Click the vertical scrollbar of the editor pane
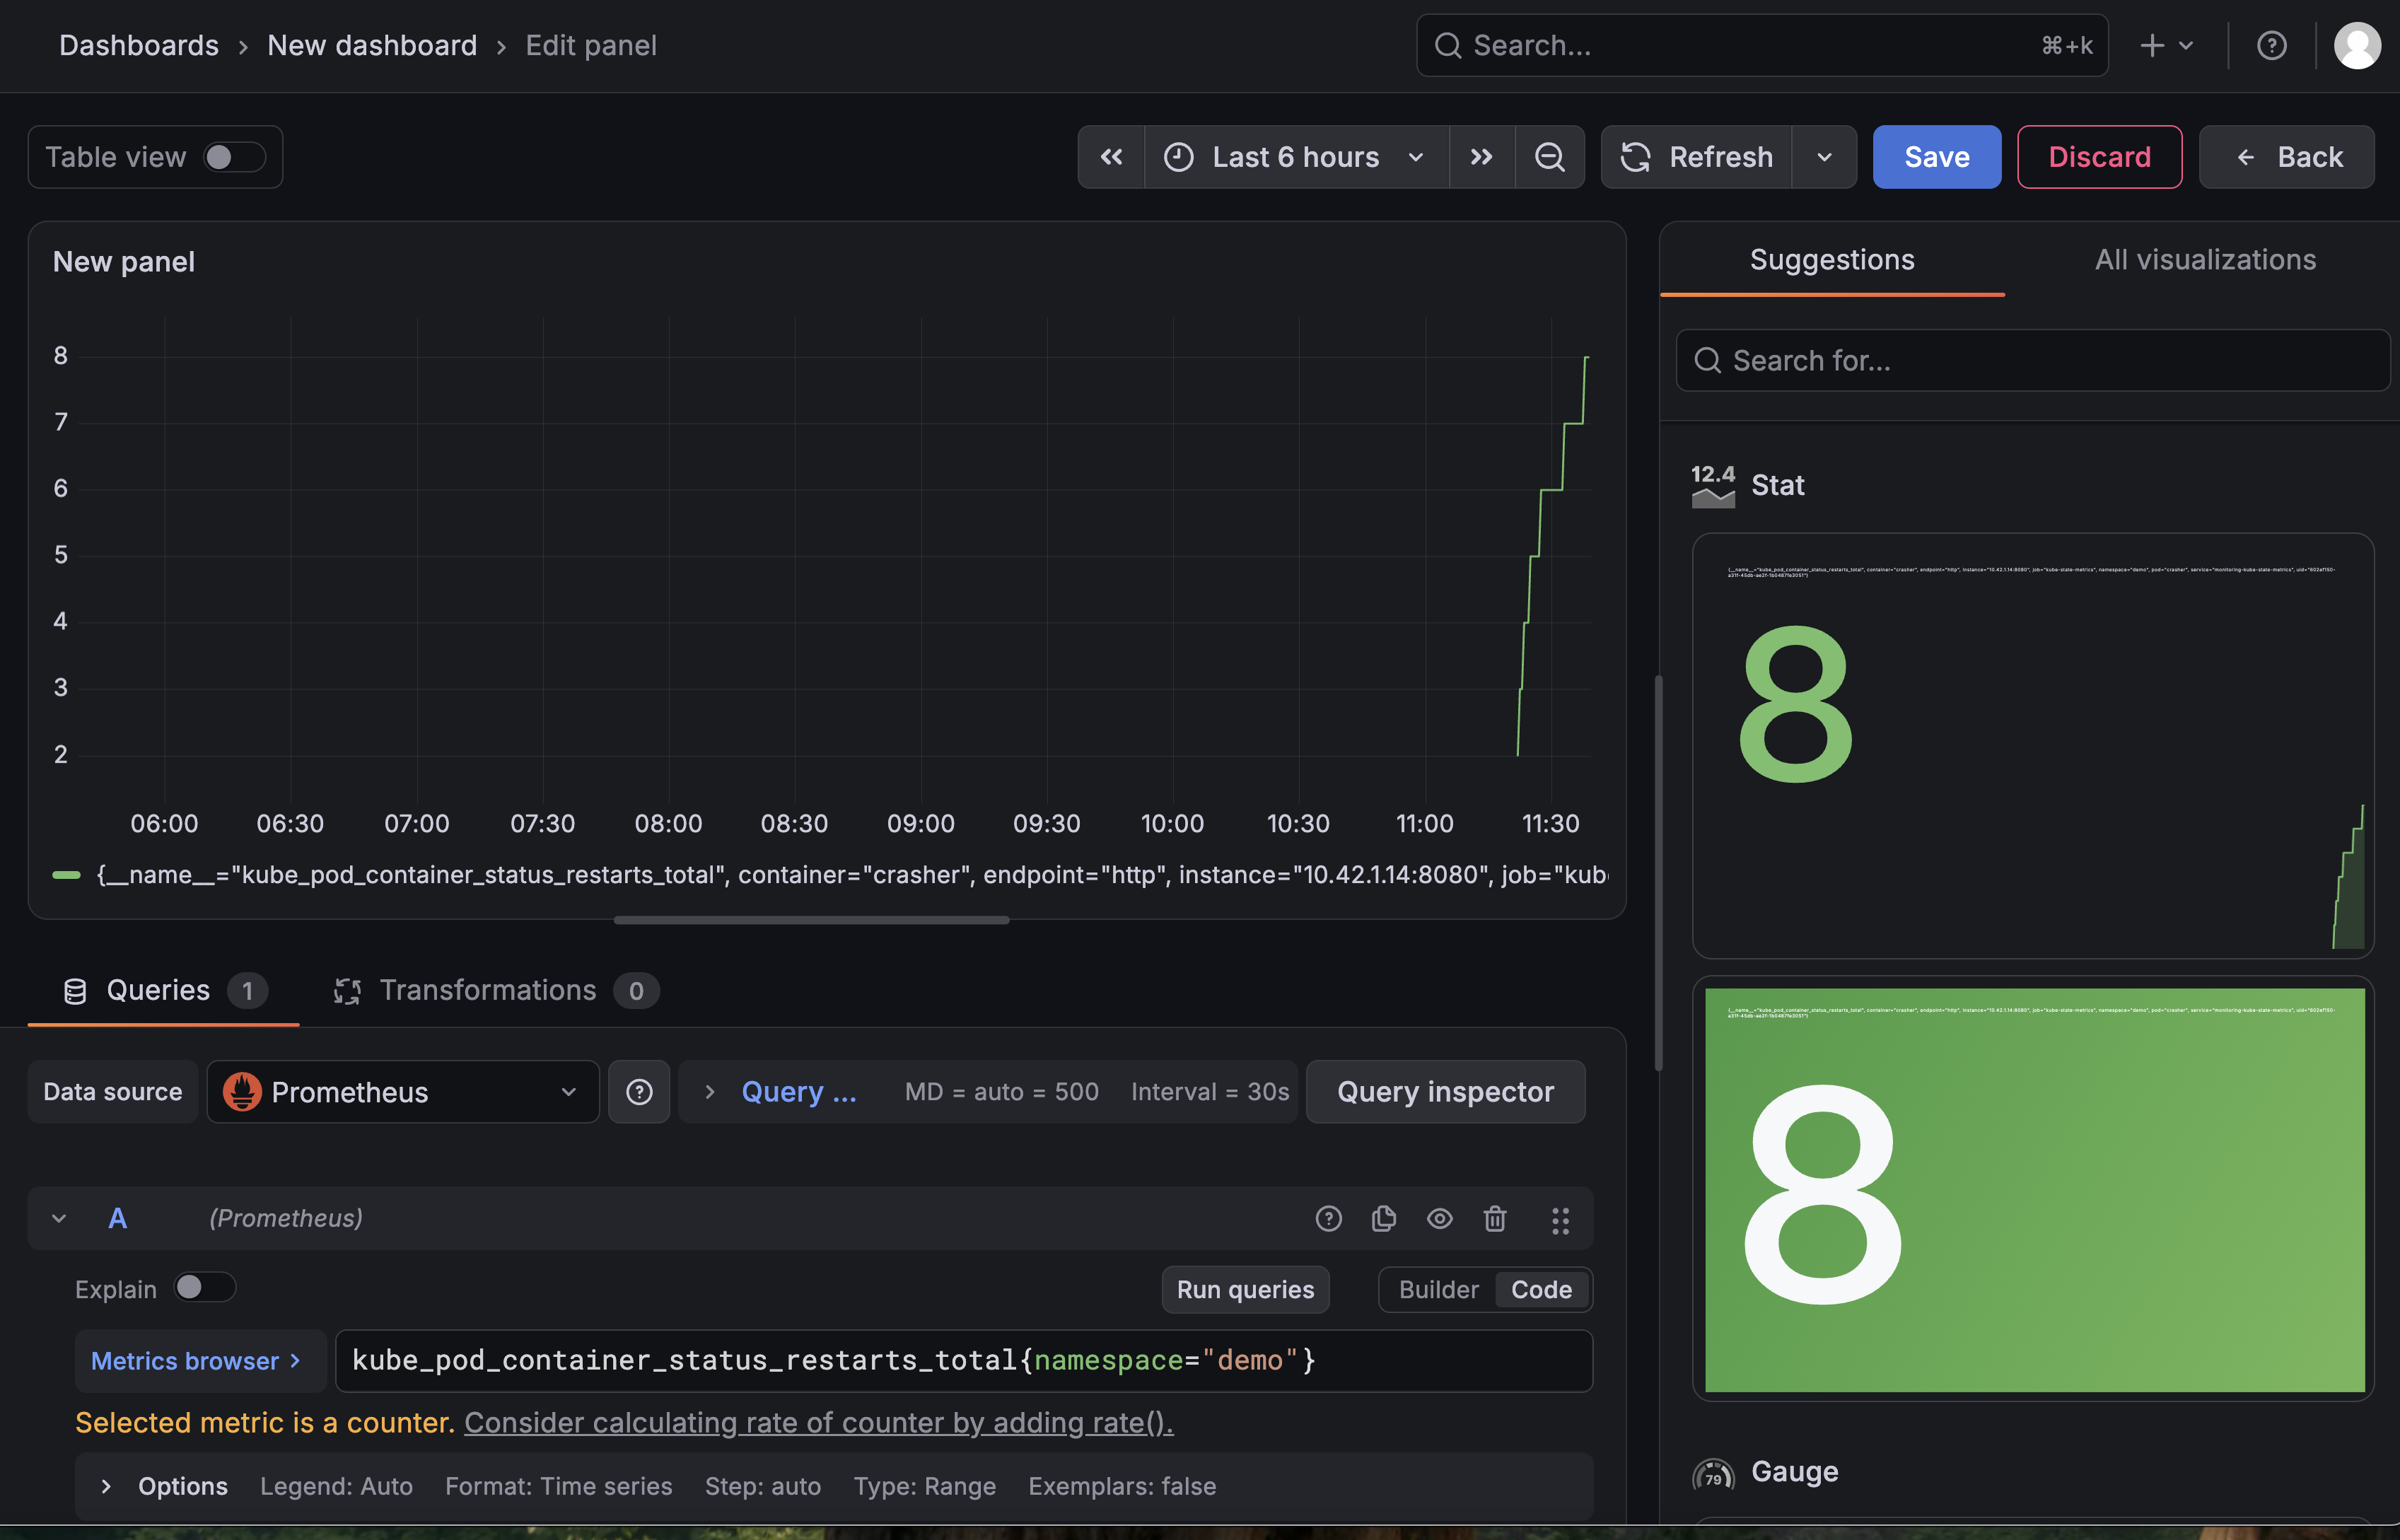Image resolution: width=2400 pixels, height=1540 pixels. (1658, 873)
